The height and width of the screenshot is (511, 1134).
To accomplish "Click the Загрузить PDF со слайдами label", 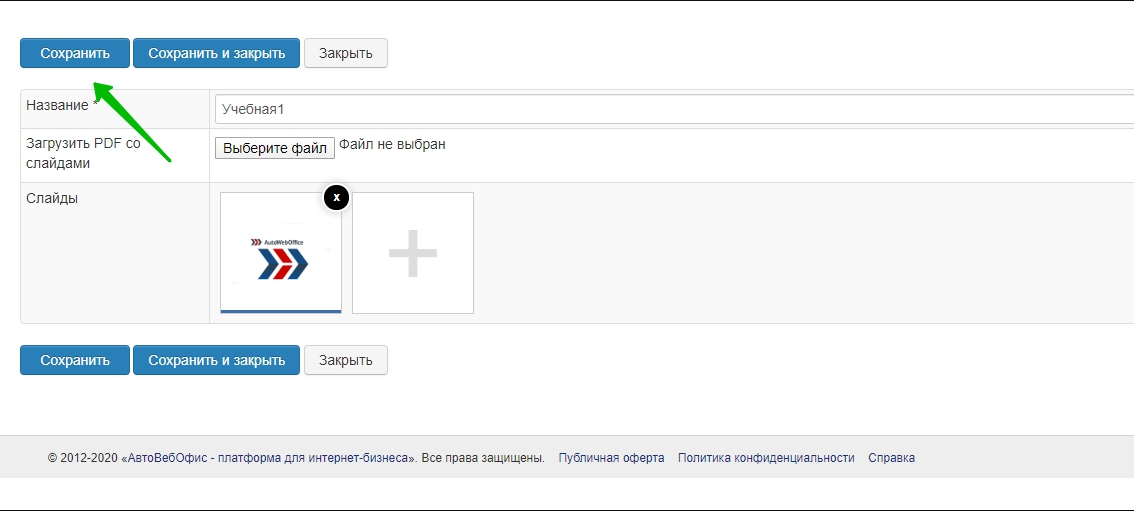I will pyautogui.click(x=83, y=153).
